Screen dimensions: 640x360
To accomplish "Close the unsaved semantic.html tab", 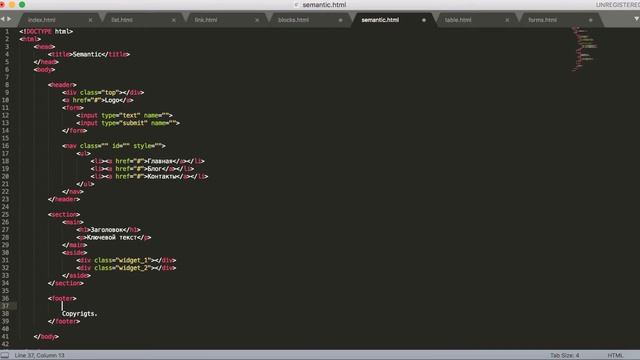I will (424, 20).
